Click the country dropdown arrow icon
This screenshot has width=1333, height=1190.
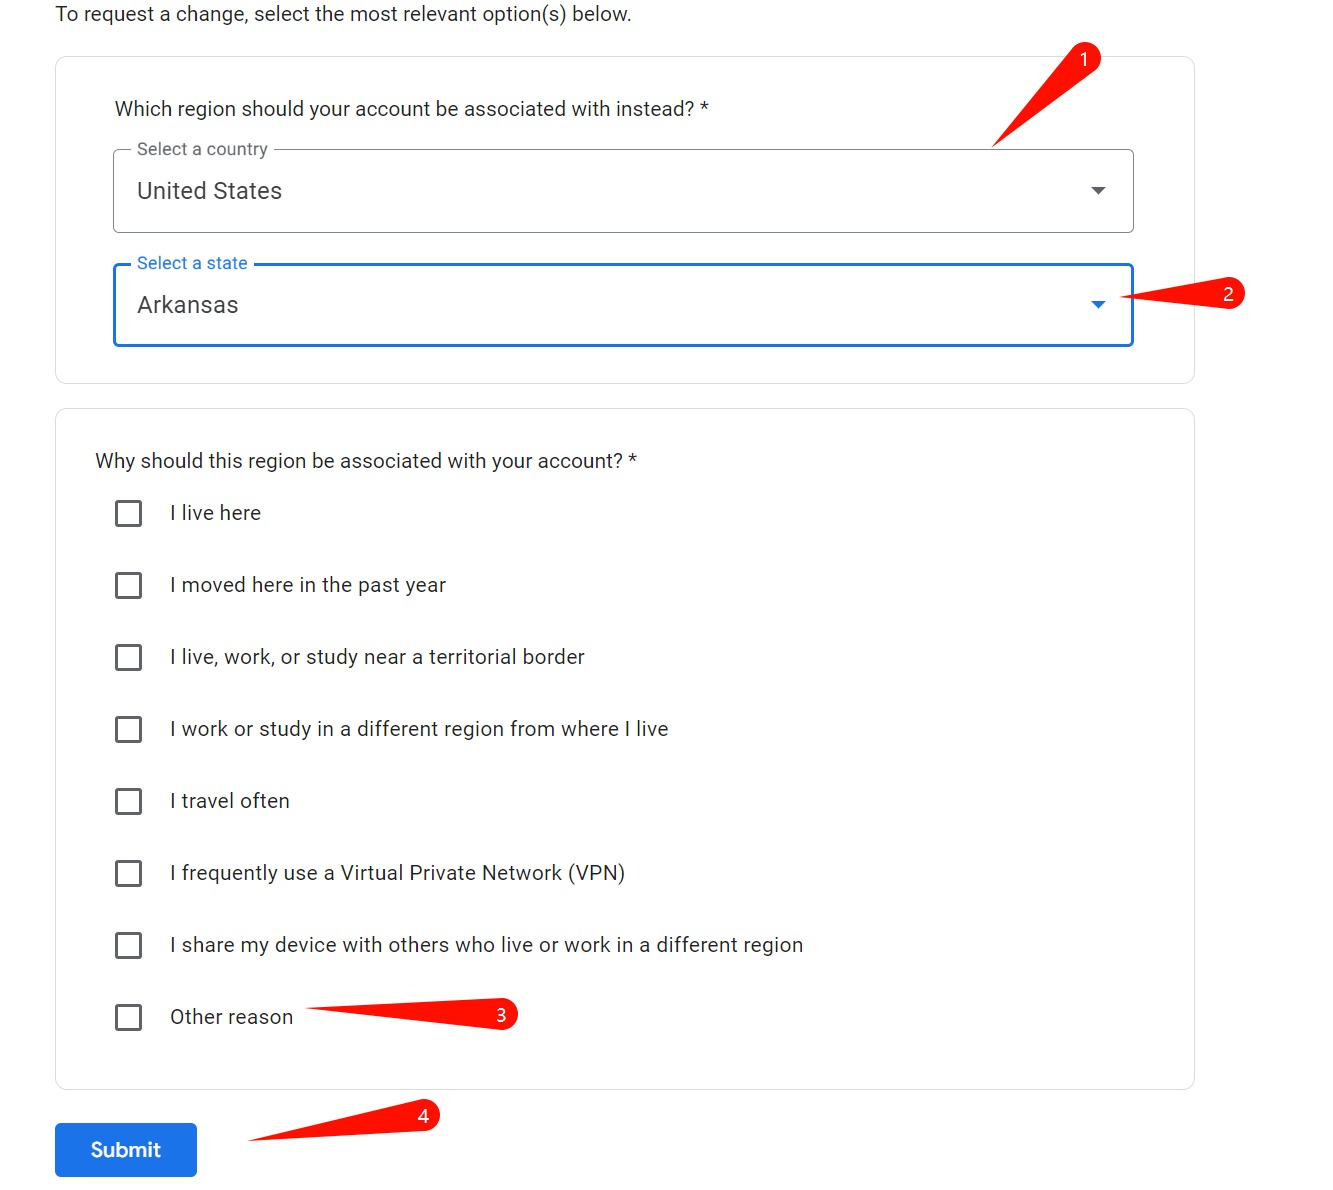pyautogui.click(x=1098, y=191)
